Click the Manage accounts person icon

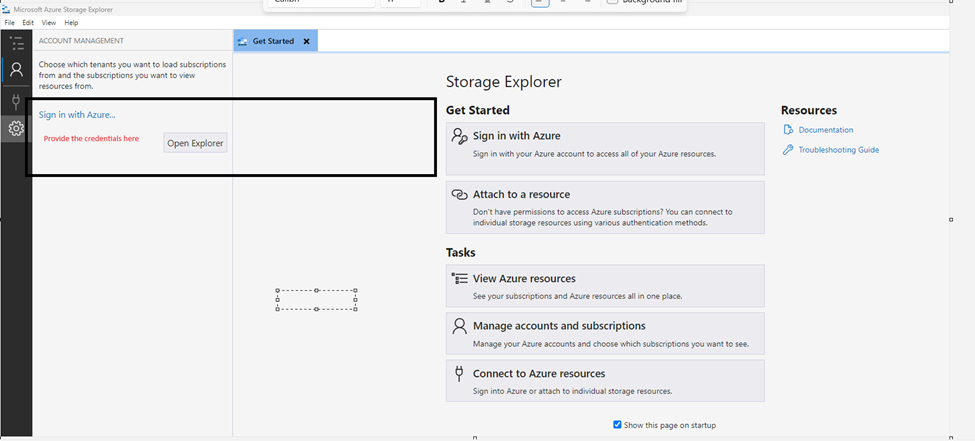tap(460, 327)
